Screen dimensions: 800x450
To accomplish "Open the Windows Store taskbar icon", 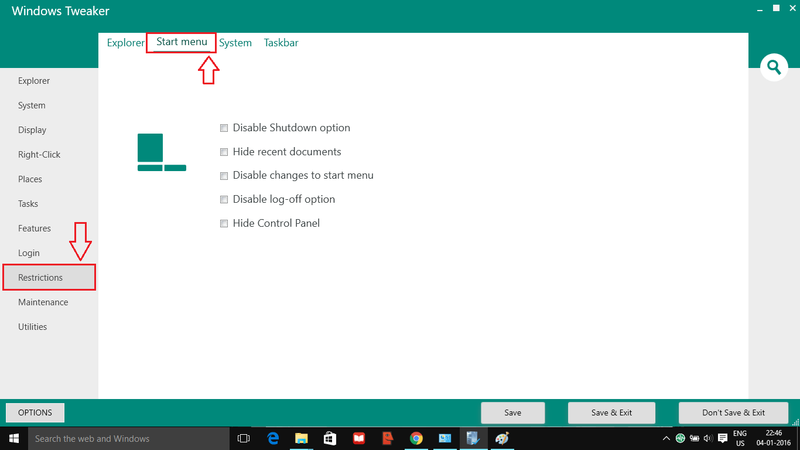I will coord(330,438).
